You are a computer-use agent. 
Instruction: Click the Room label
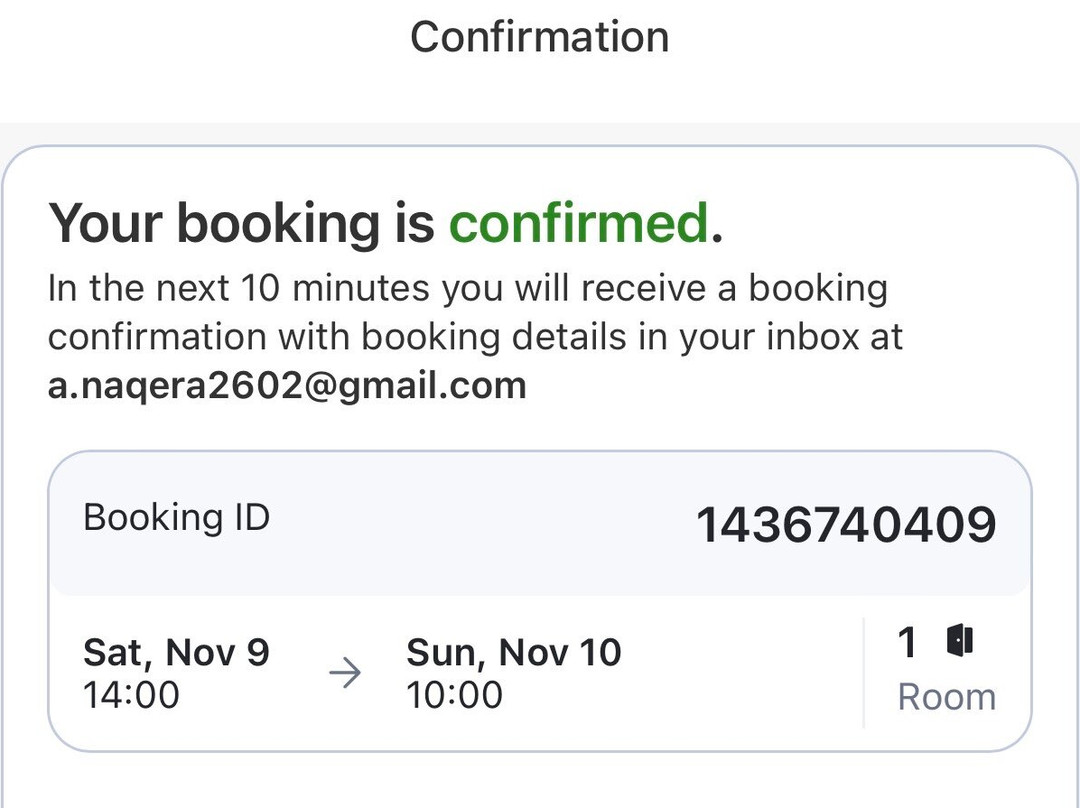tap(946, 697)
